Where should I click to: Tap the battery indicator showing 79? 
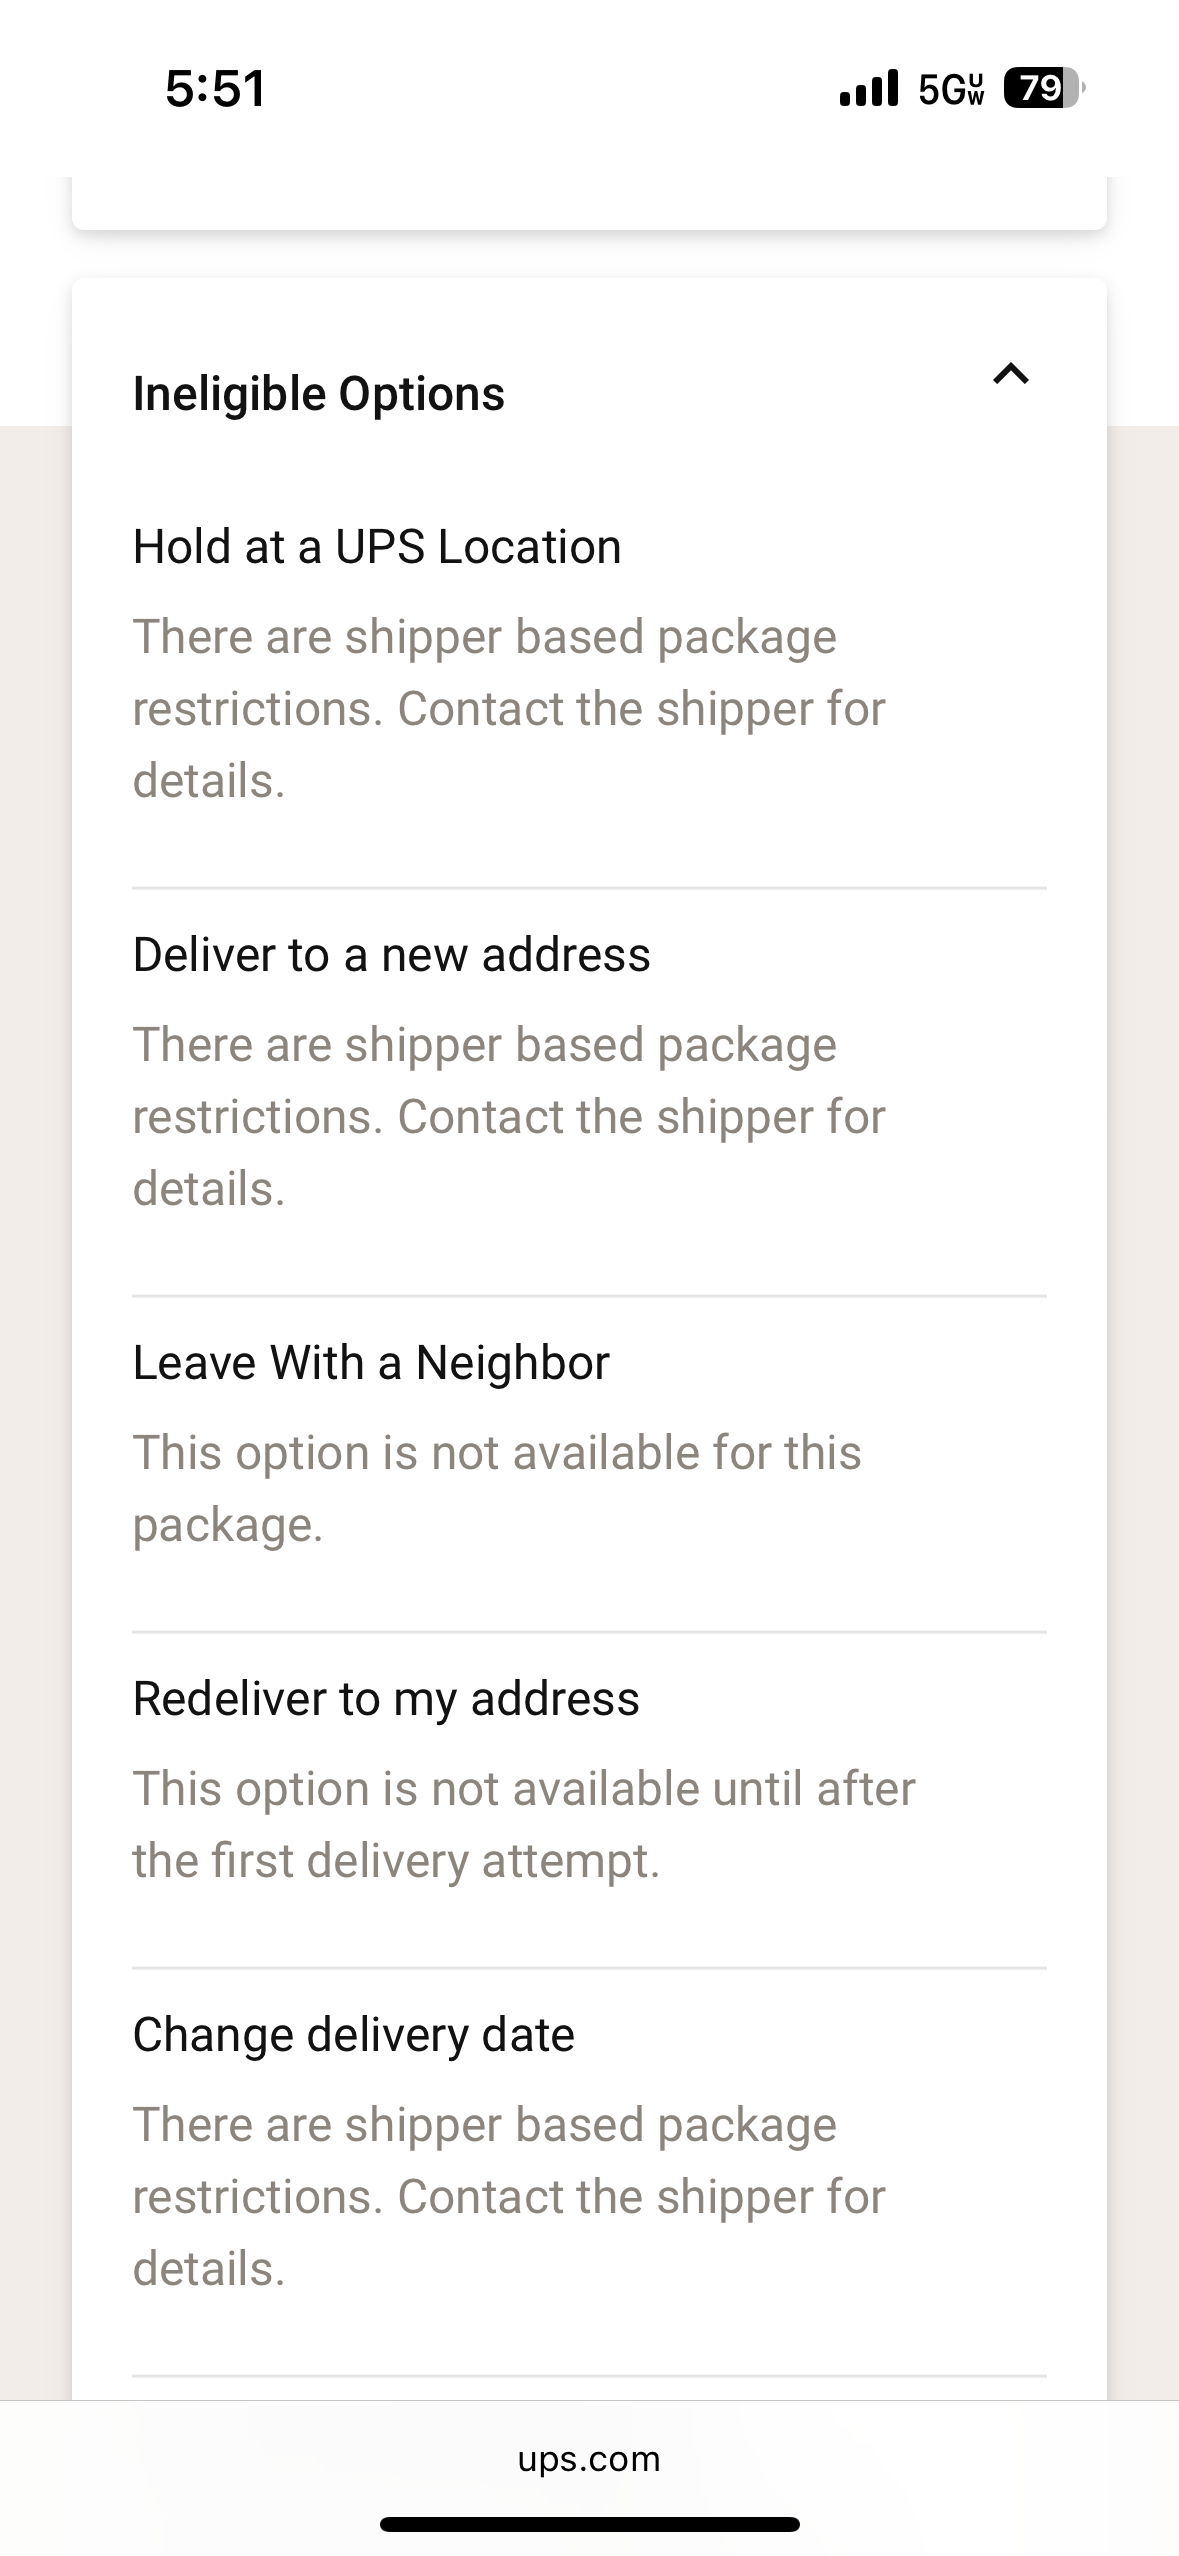click(1043, 88)
